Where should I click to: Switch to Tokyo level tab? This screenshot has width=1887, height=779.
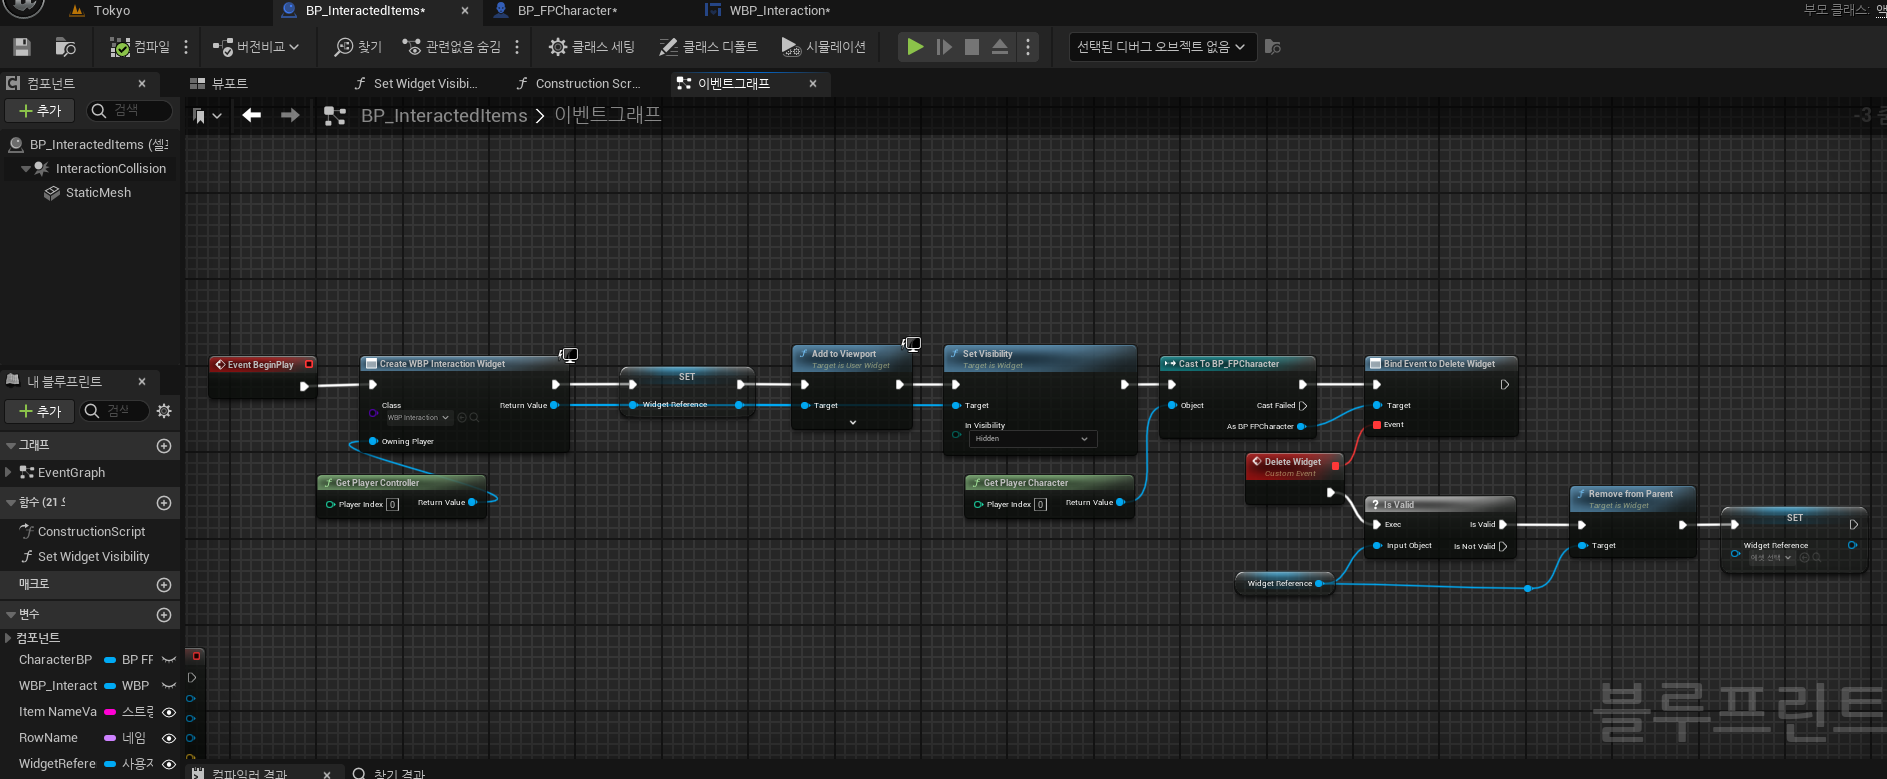[x=112, y=11]
